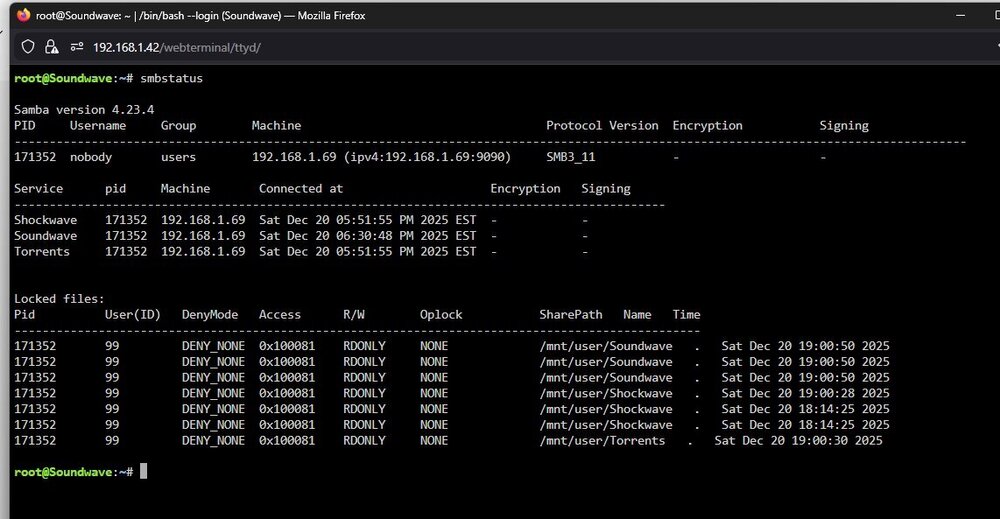Focus the address bar showing 192.168.1.42/webterminal/ttyd/
The height and width of the screenshot is (519, 1000).
(177, 47)
